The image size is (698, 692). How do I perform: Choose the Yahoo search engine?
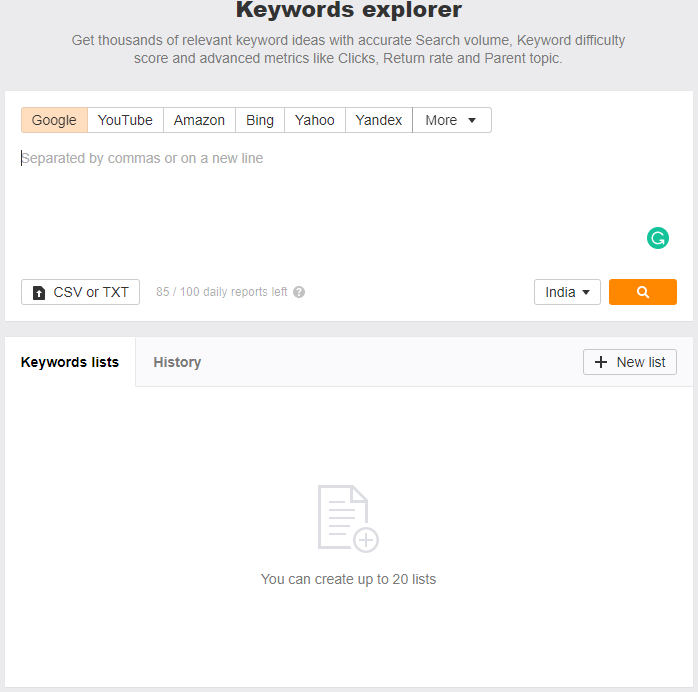[x=314, y=120]
